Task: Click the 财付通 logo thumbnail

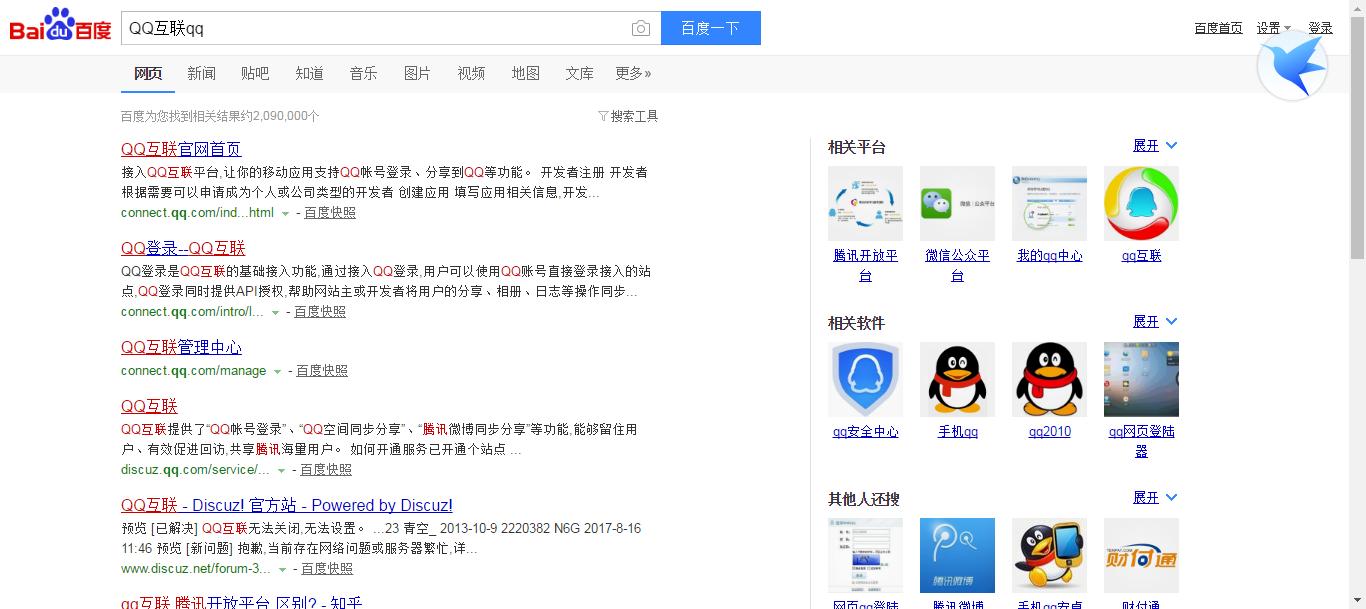Action: [x=1141, y=555]
